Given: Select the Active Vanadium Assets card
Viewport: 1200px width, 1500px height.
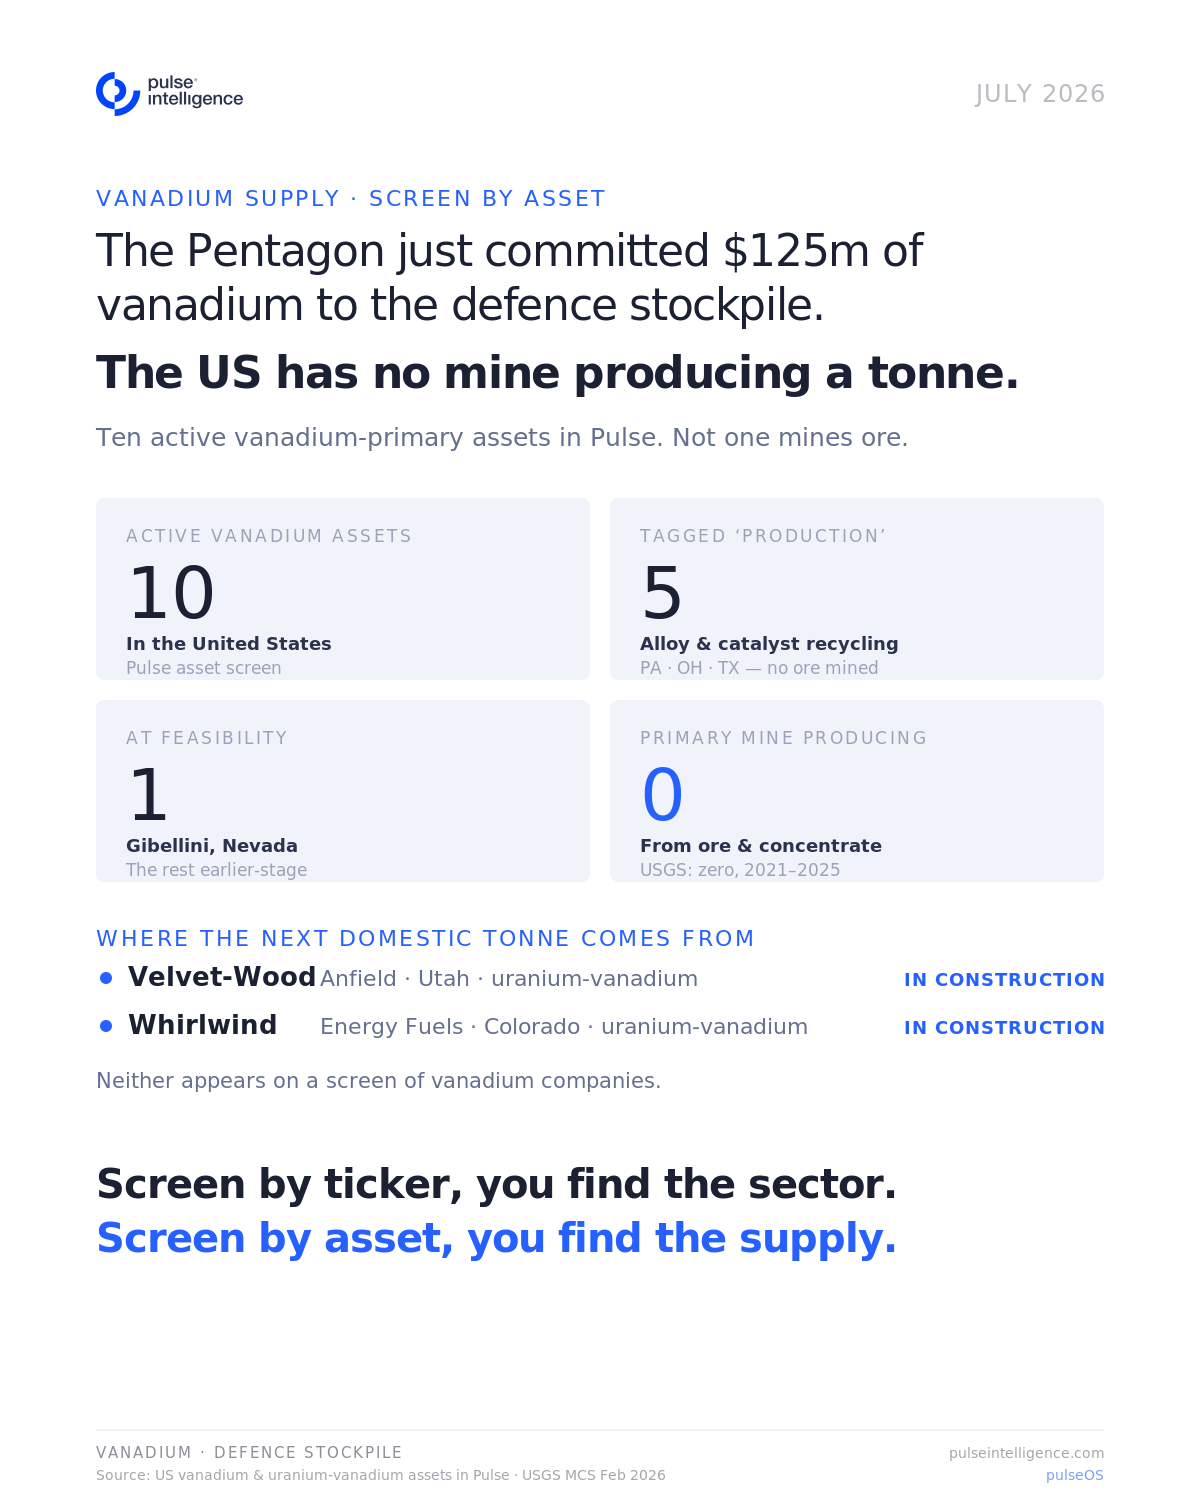Looking at the screenshot, I should (x=343, y=589).
